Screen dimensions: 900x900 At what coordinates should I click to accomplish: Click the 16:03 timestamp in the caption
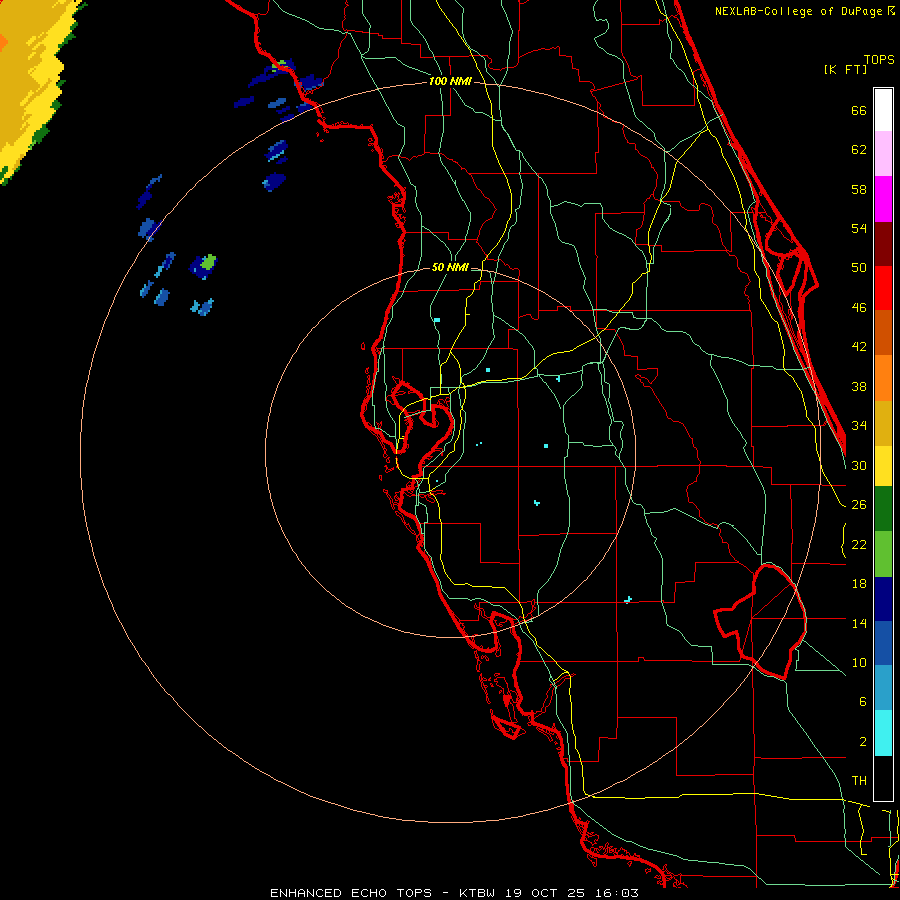coord(616,893)
